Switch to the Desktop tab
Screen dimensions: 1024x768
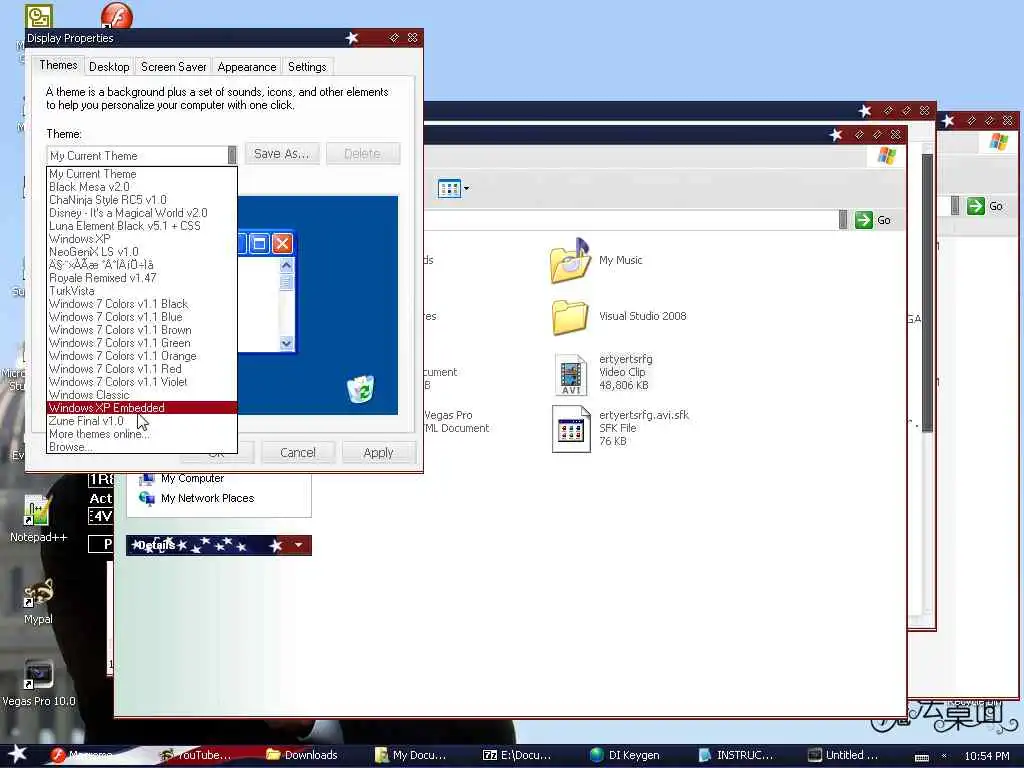point(109,67)
